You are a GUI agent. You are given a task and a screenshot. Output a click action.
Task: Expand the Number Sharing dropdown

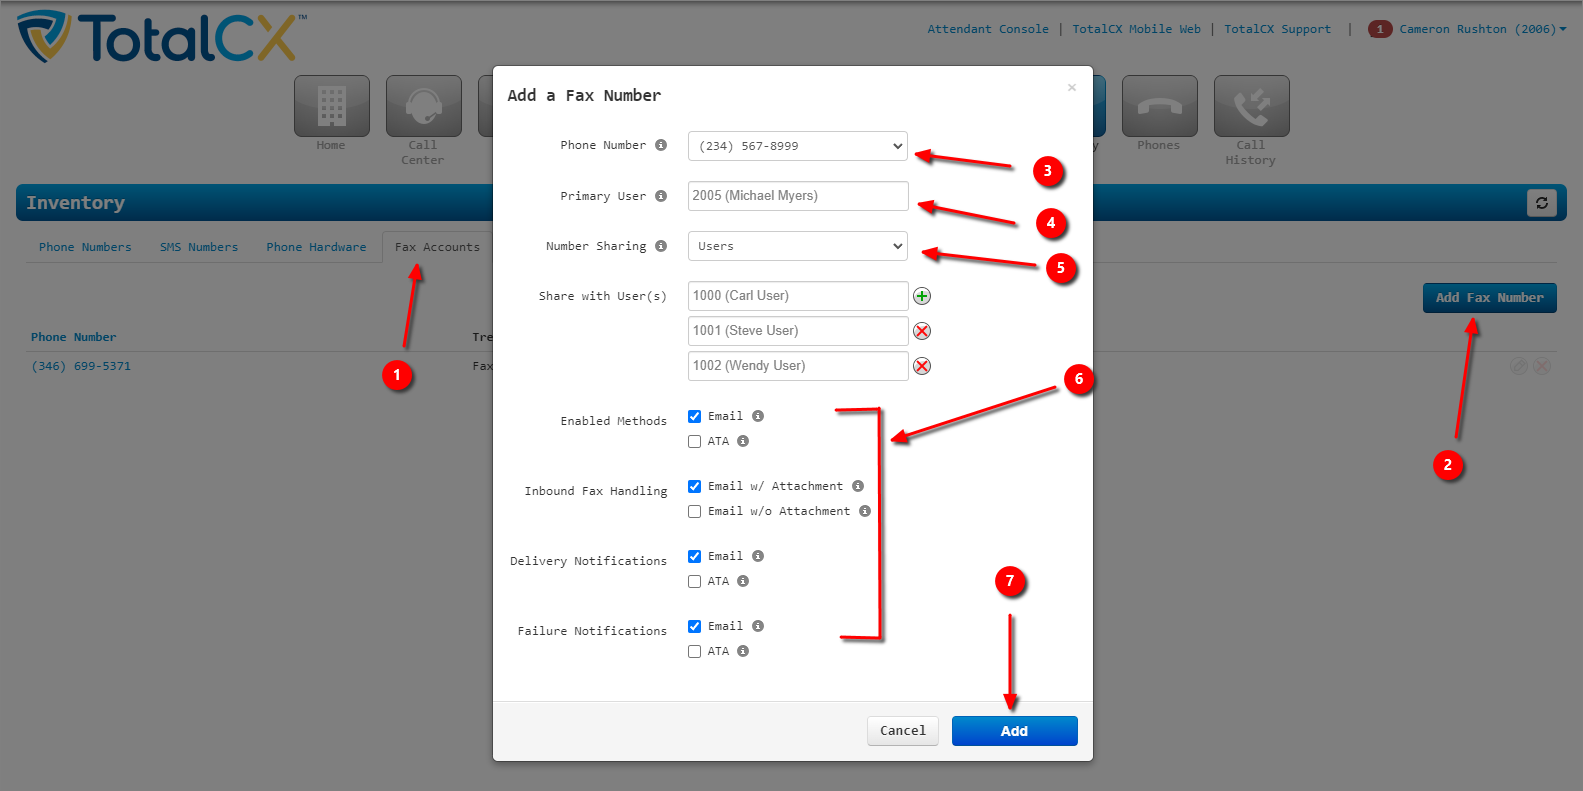tap(797, 246)
